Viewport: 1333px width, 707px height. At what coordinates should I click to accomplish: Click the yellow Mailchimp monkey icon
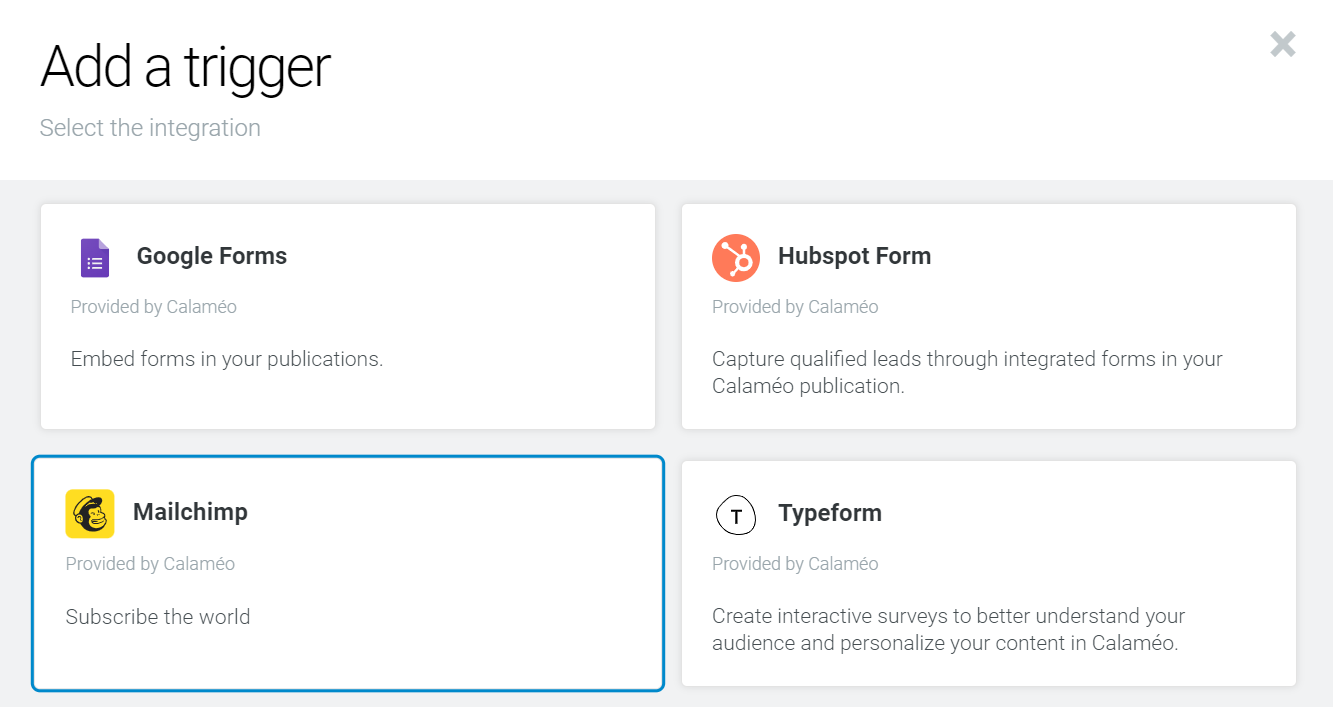[90, 513]
